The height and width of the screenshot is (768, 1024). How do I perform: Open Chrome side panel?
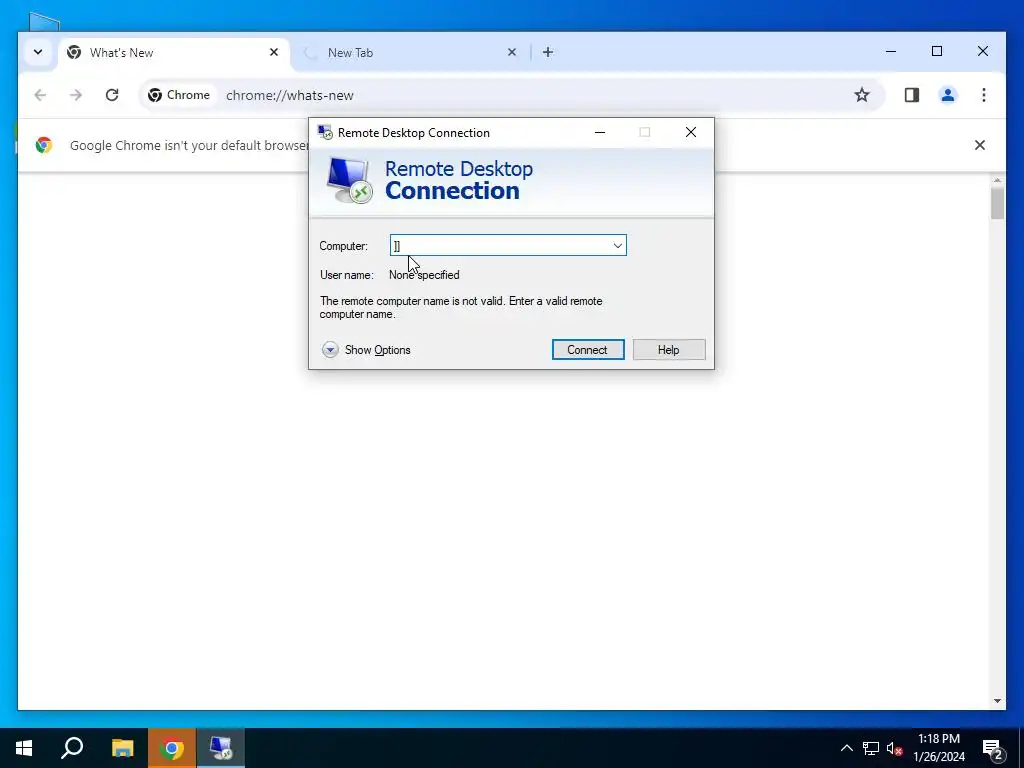(x=912, y=95)
